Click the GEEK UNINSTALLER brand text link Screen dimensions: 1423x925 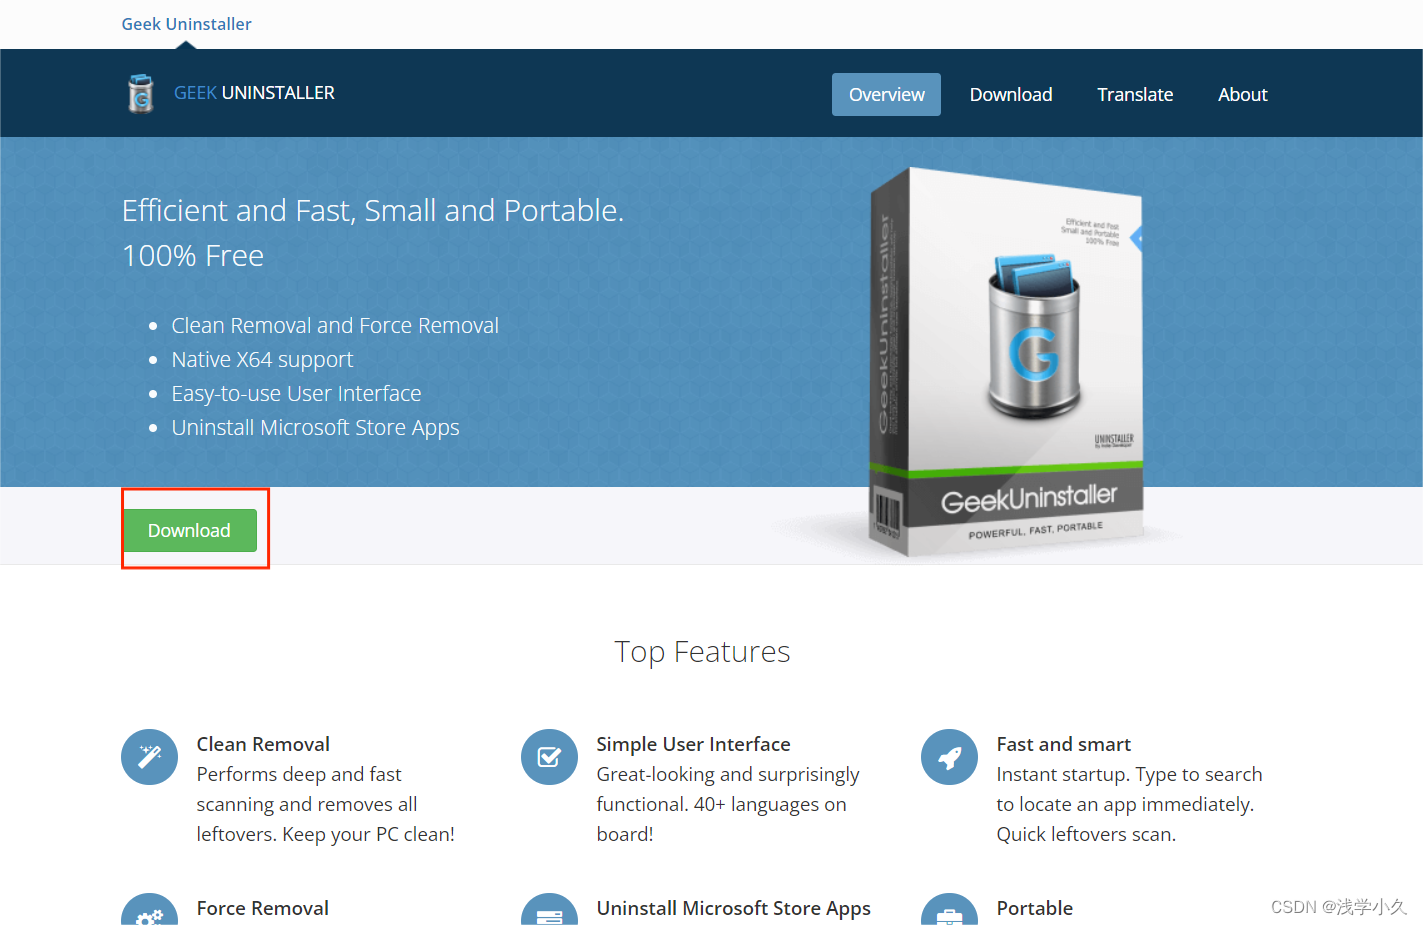click(254, 93)
